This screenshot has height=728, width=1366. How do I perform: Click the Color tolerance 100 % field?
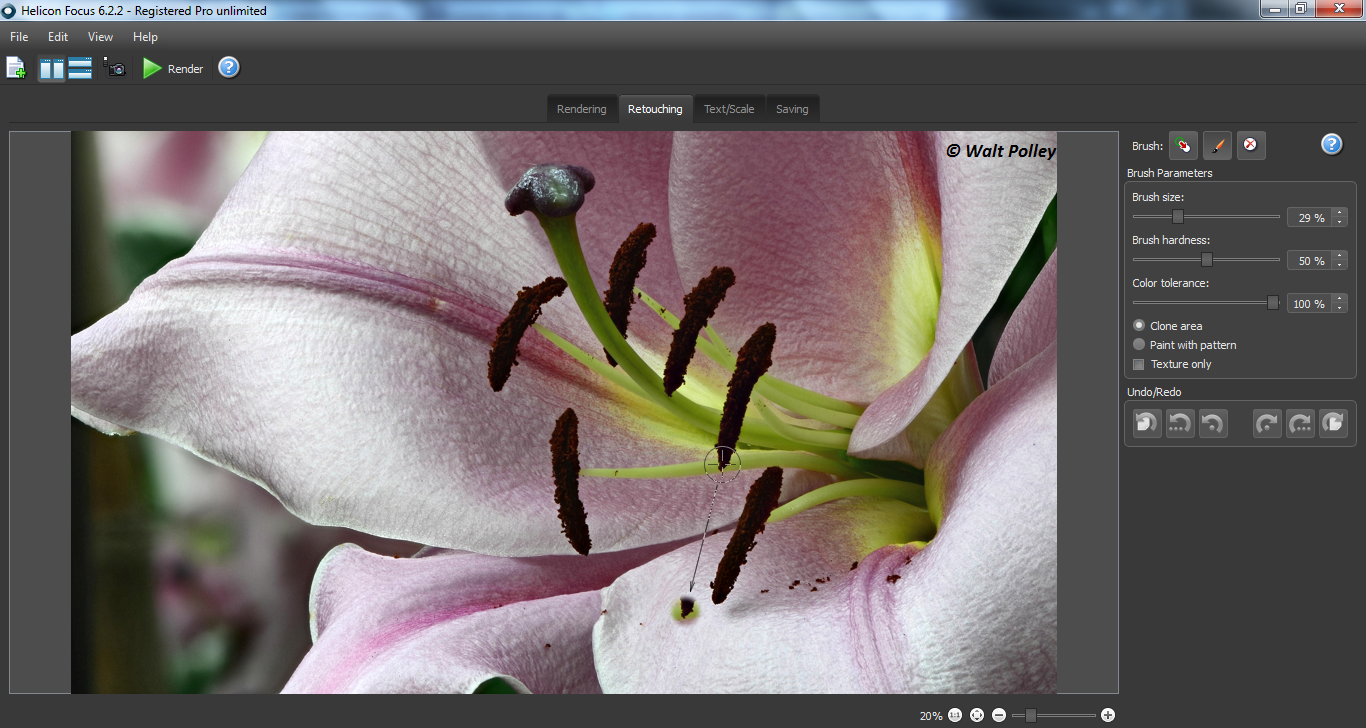[x=1310, y=303]
